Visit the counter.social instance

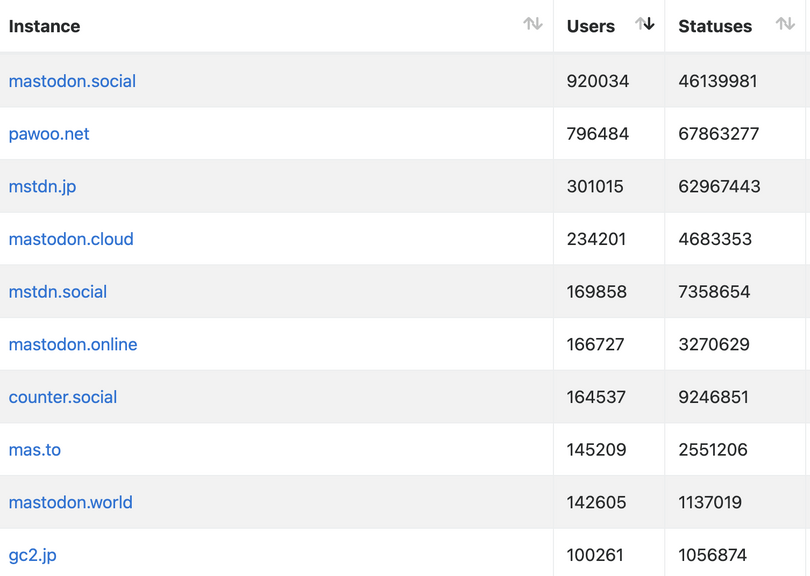[x=63, y=397]
